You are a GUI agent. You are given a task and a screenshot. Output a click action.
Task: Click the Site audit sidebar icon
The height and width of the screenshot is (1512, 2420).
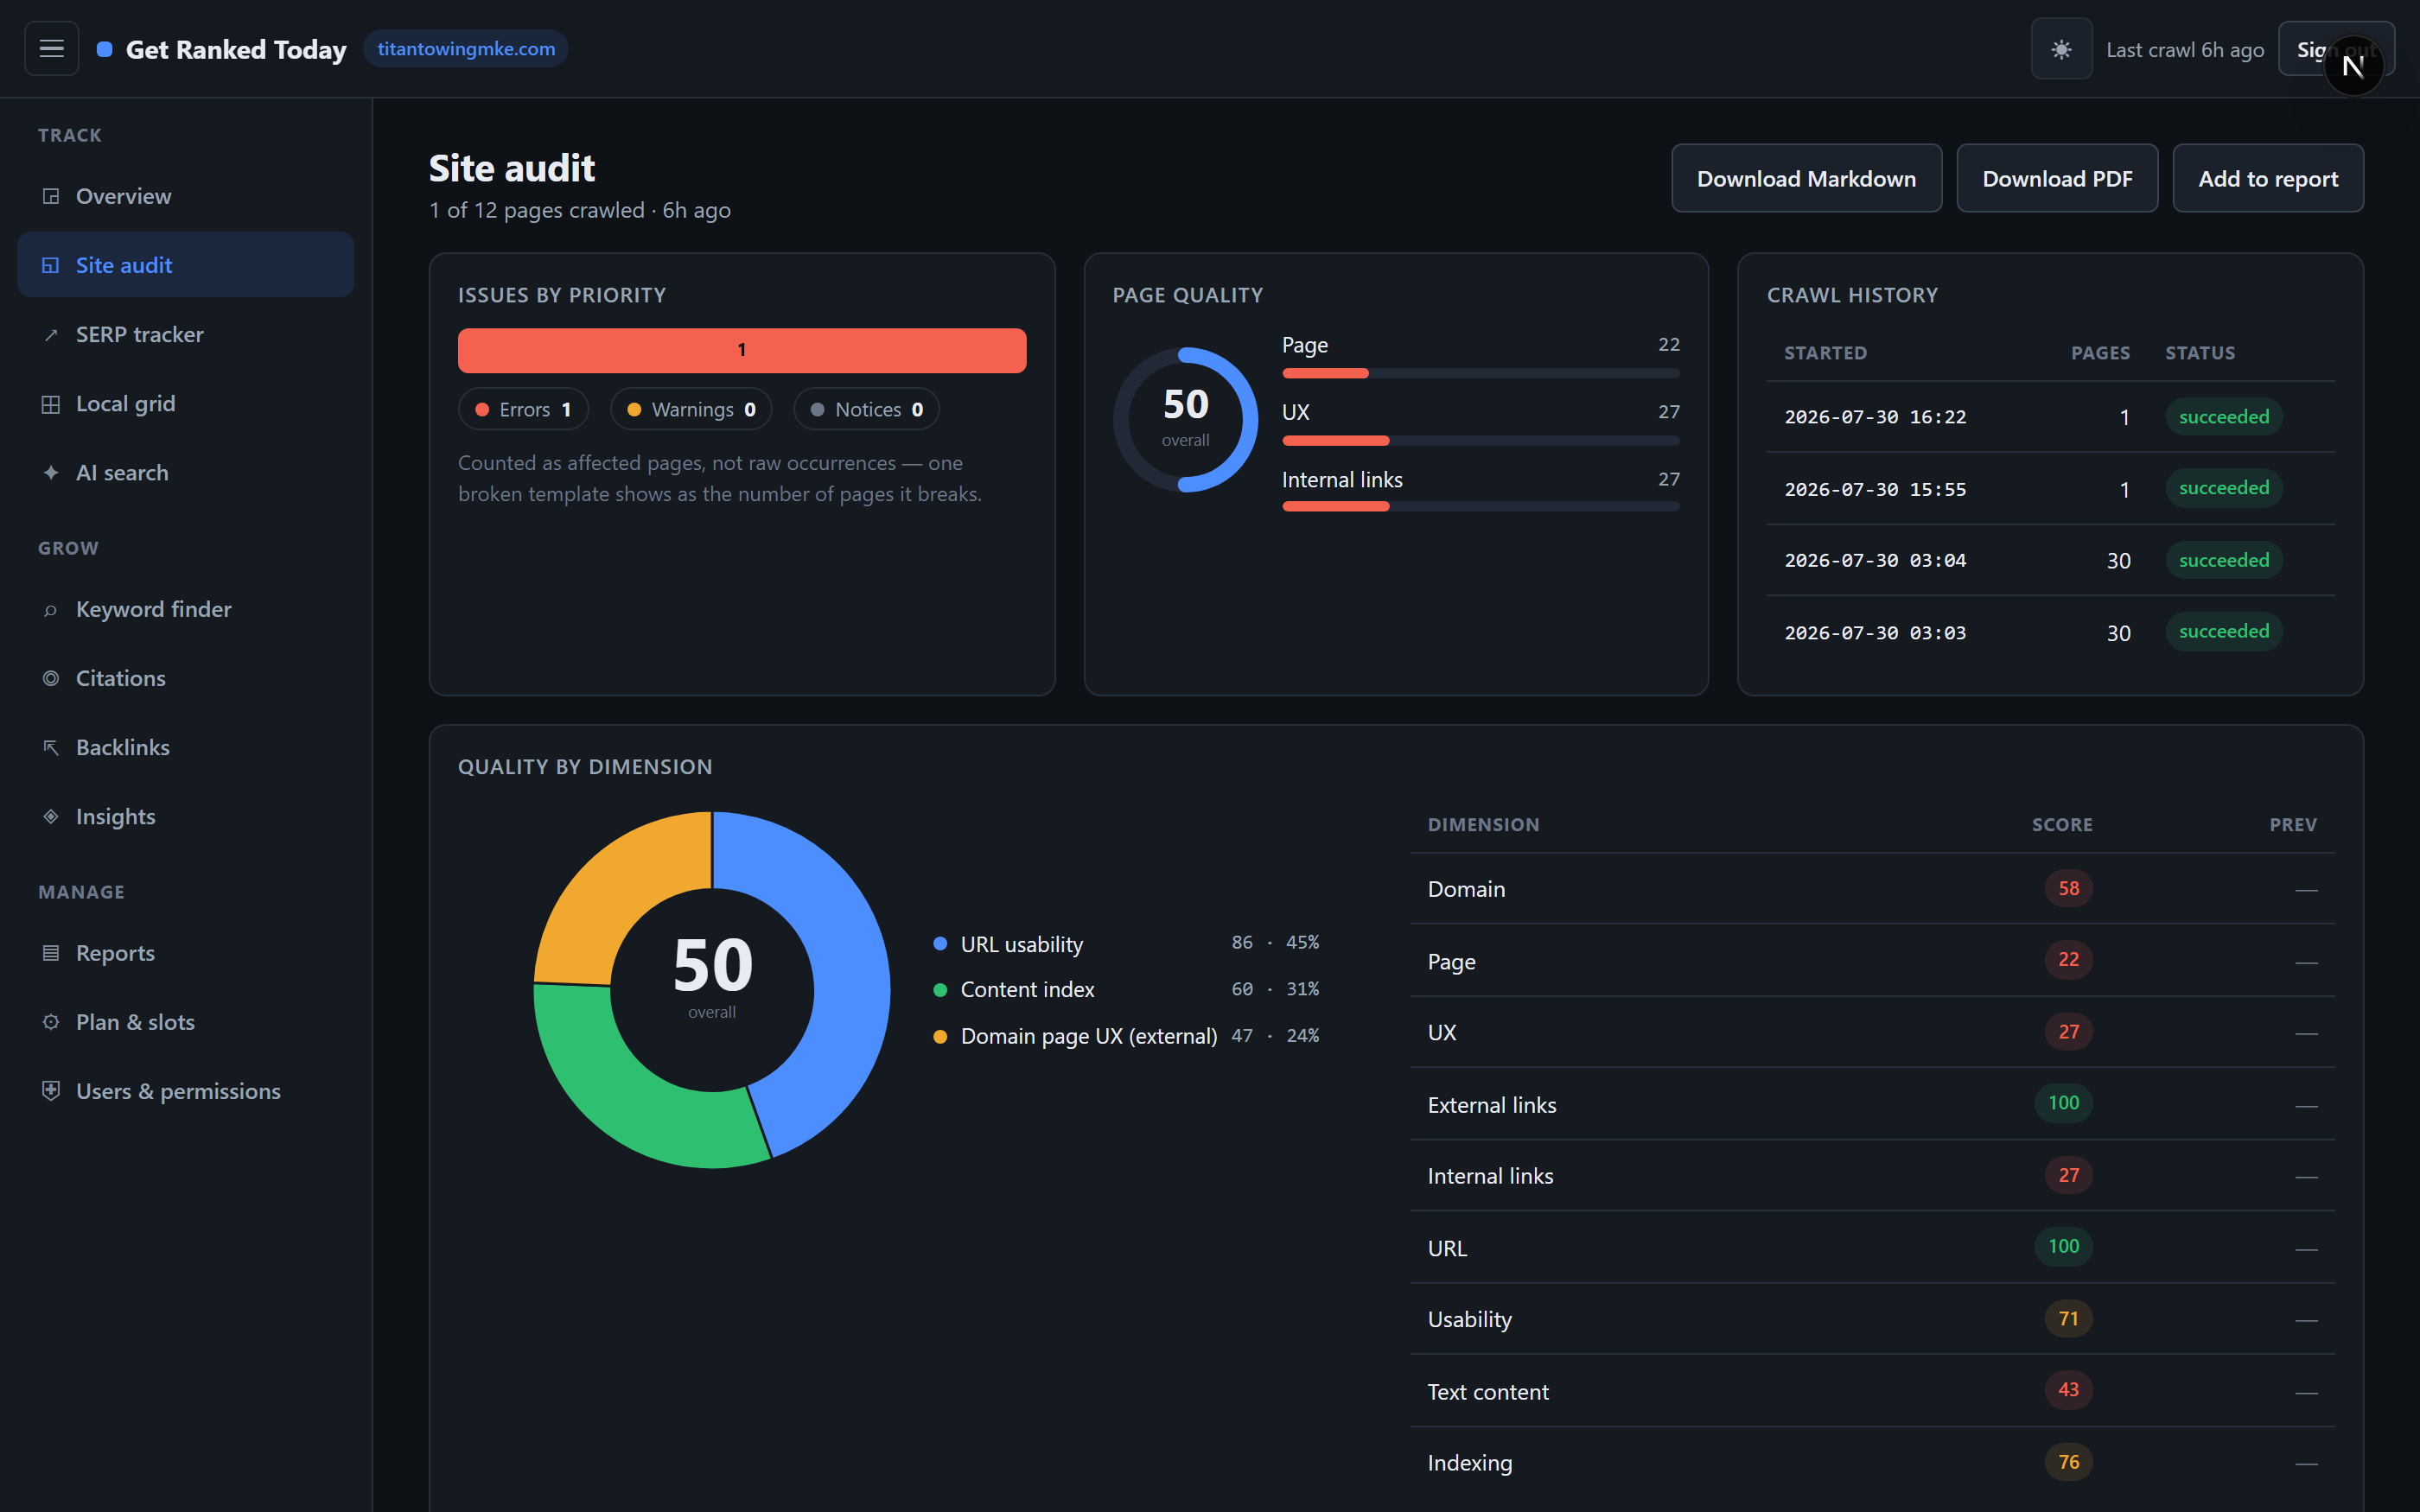51,265
